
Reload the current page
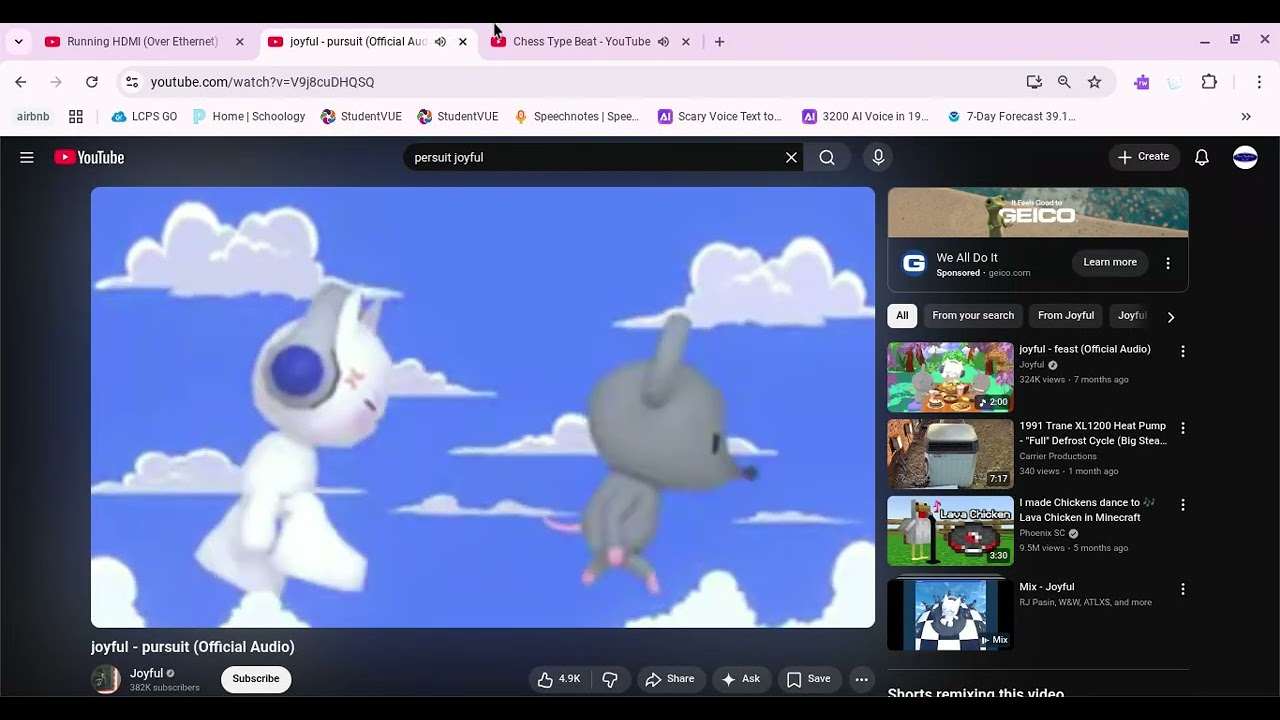tap(92, 82)
